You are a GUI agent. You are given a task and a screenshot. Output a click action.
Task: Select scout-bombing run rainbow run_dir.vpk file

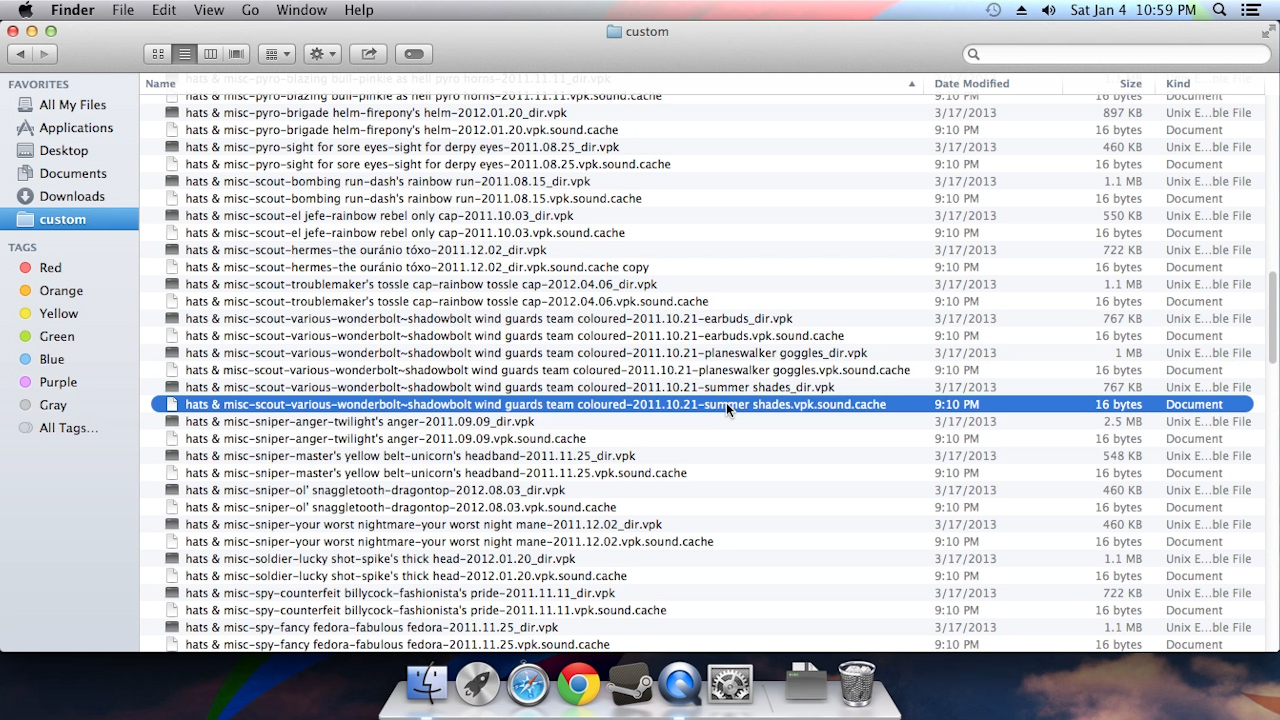pyautogui.click(x=702, y=182)
